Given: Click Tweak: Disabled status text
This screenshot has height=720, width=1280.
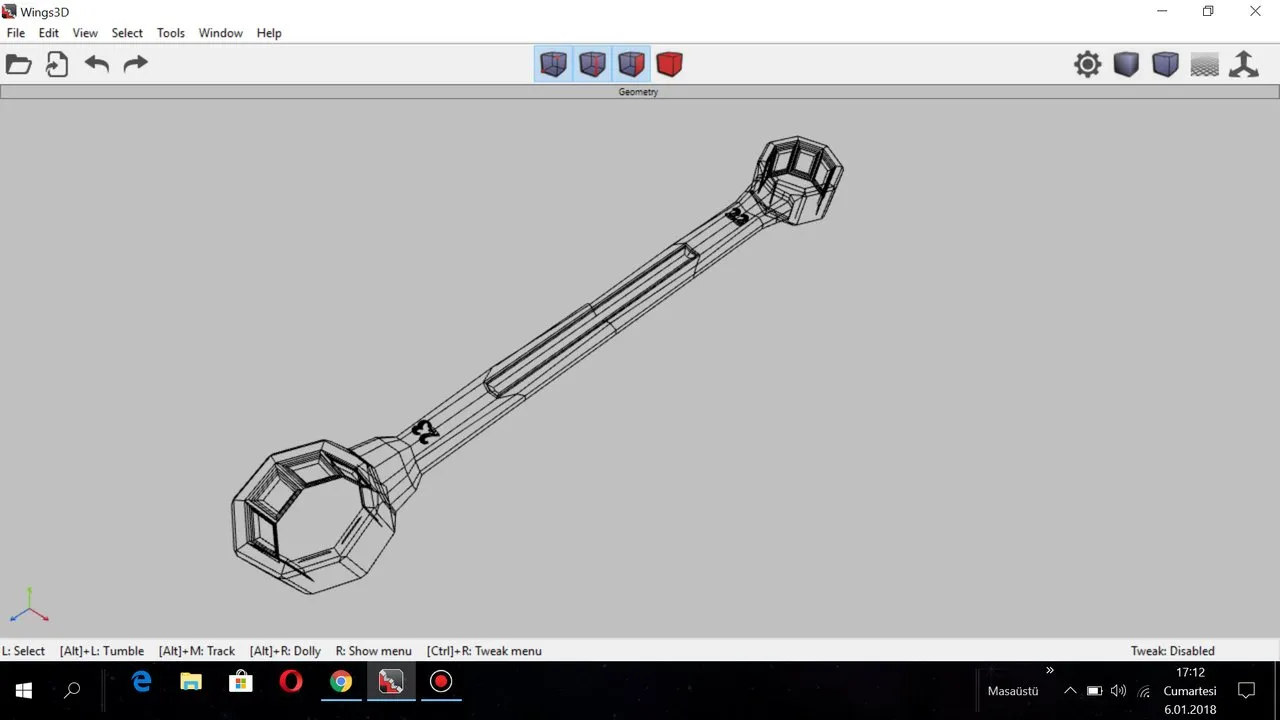Looking at the screenshot, I should tap(1173, 651).
